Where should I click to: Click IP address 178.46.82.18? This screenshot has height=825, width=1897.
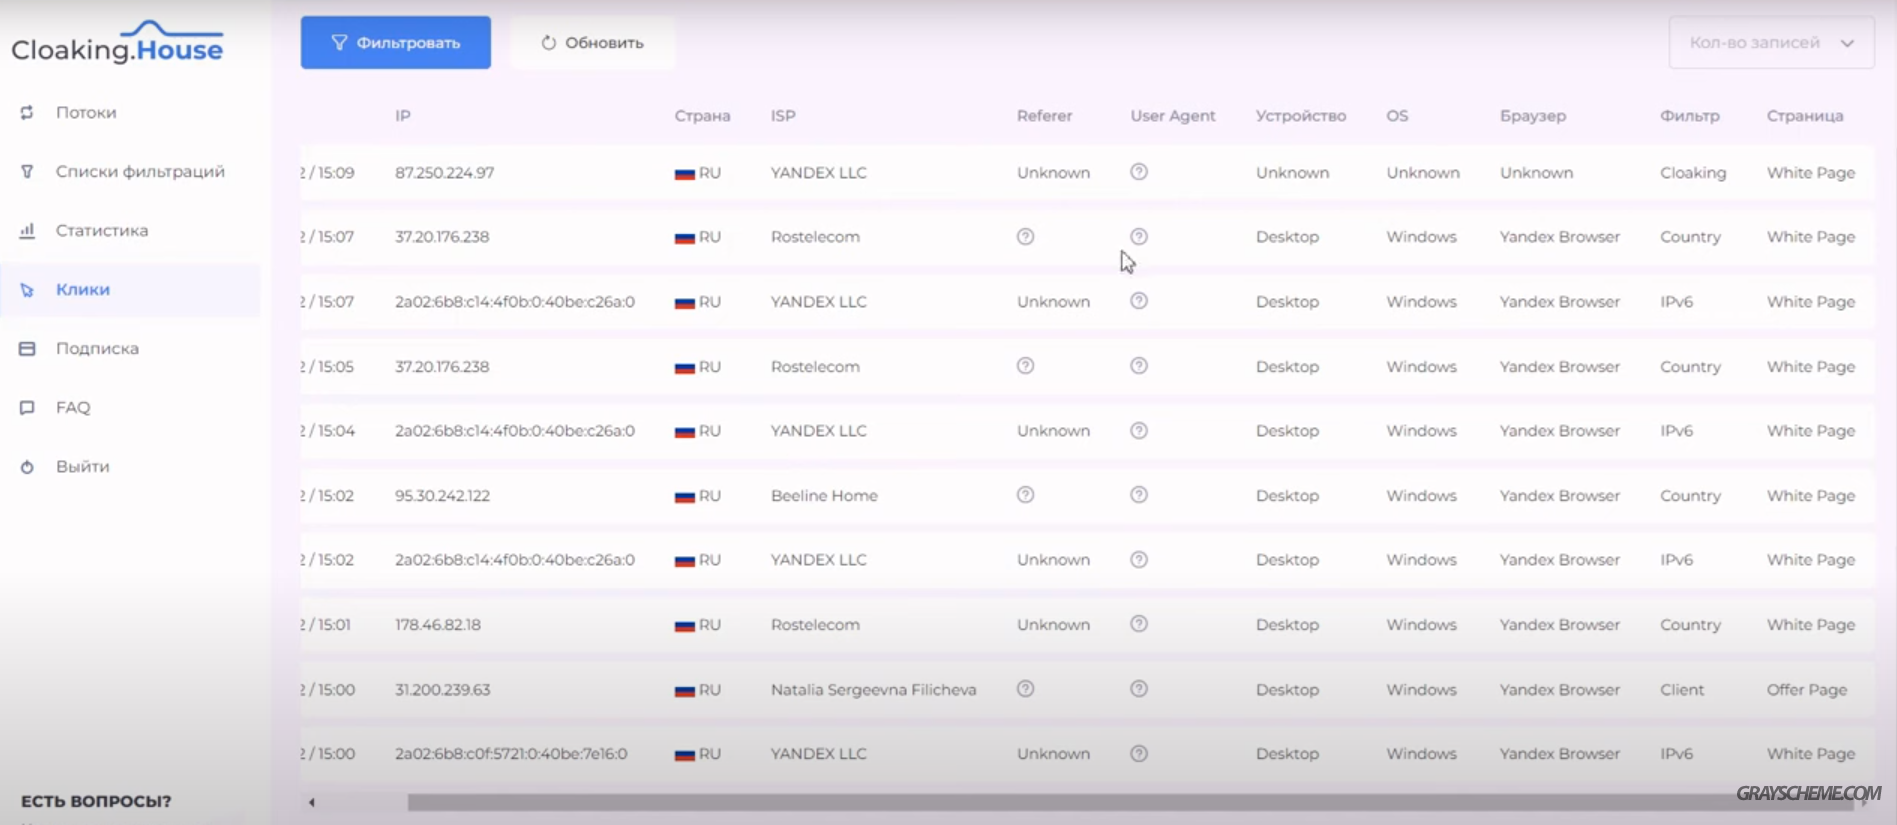pyautogui.click(x=438, y=624)
